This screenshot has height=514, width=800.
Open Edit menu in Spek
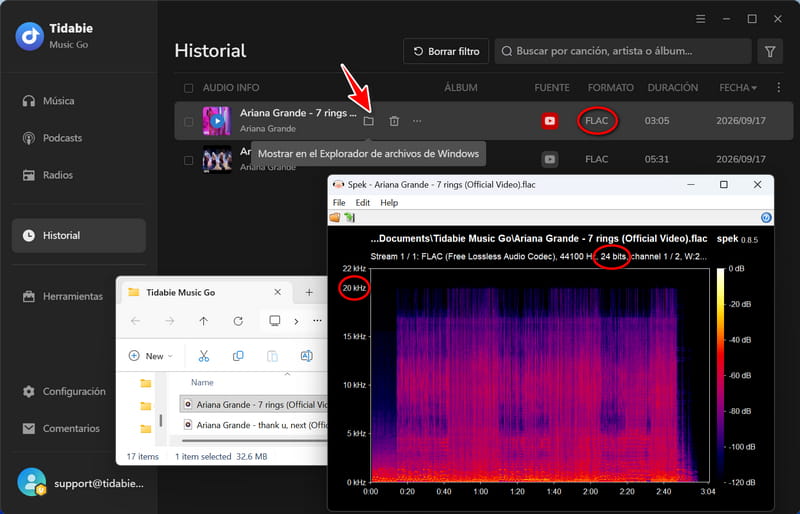pos(363,203)
